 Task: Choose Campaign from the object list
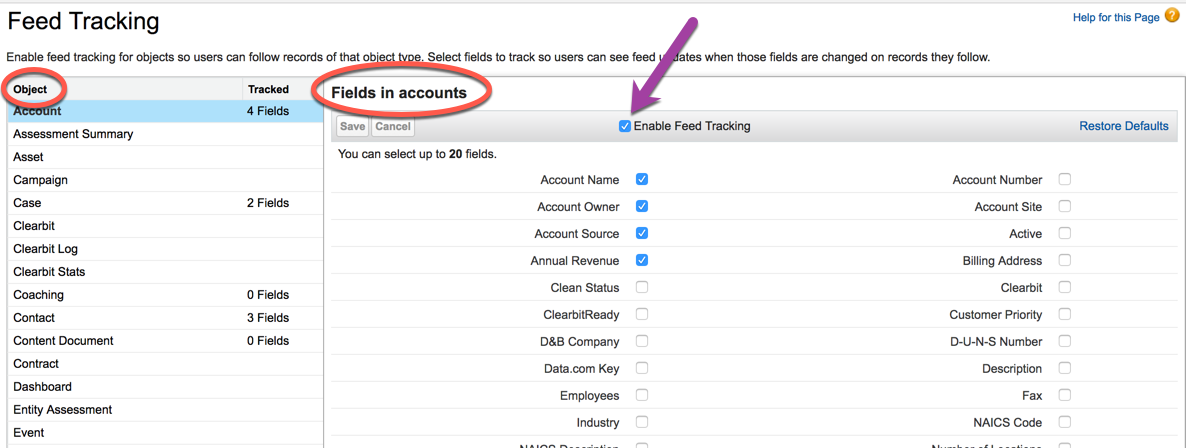click(41, 180)
